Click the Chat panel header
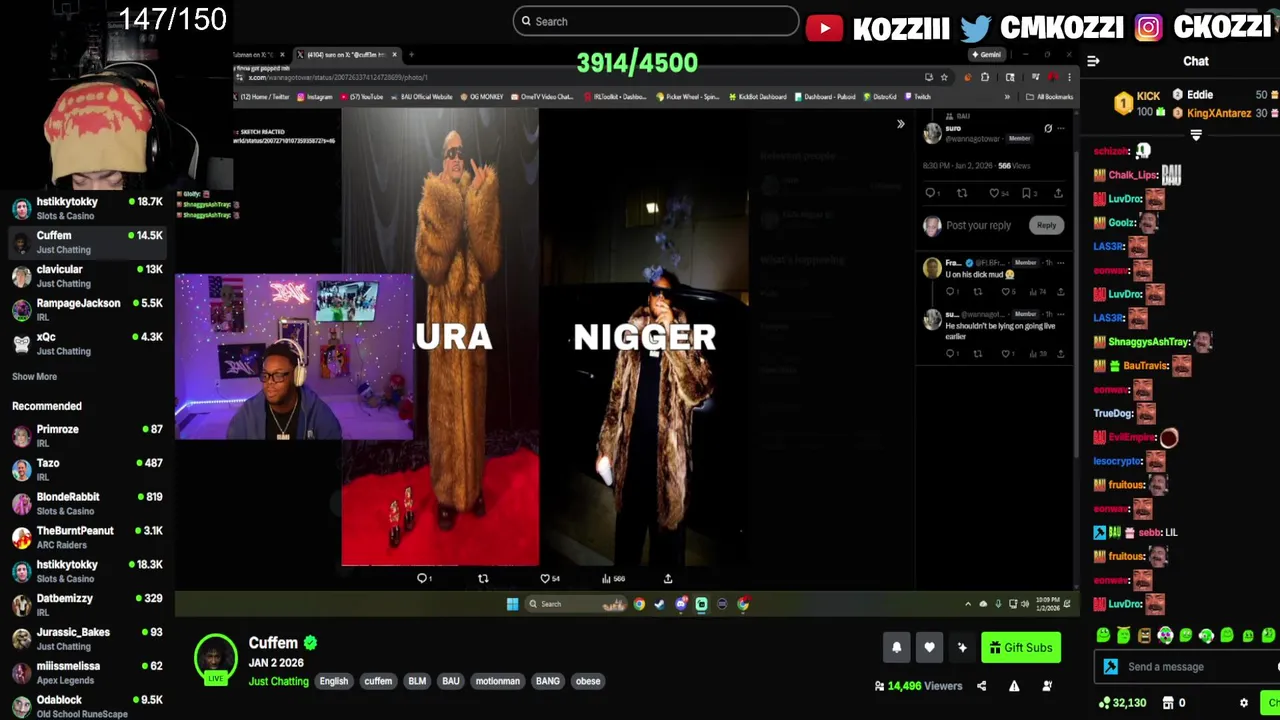Image resolution: width=1280 pixels, height=720 pixels. [1196, 61]
